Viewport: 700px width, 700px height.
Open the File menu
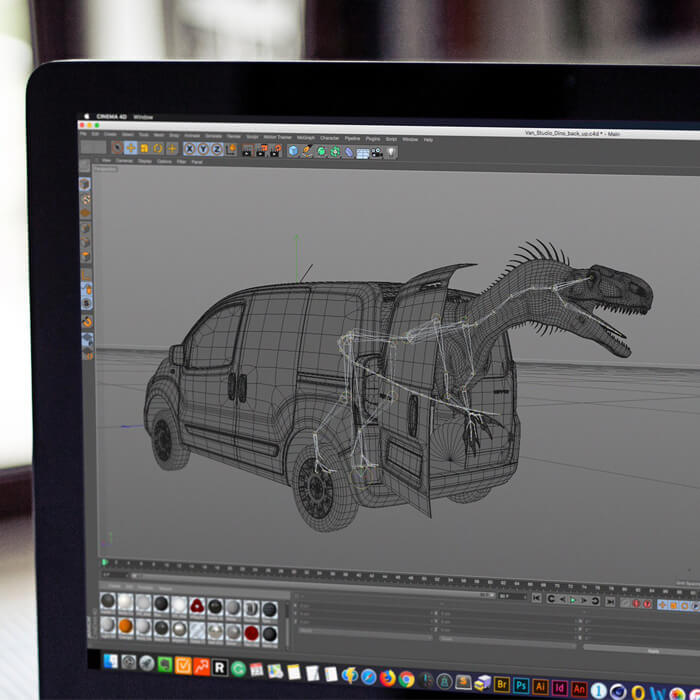(83, 133)
